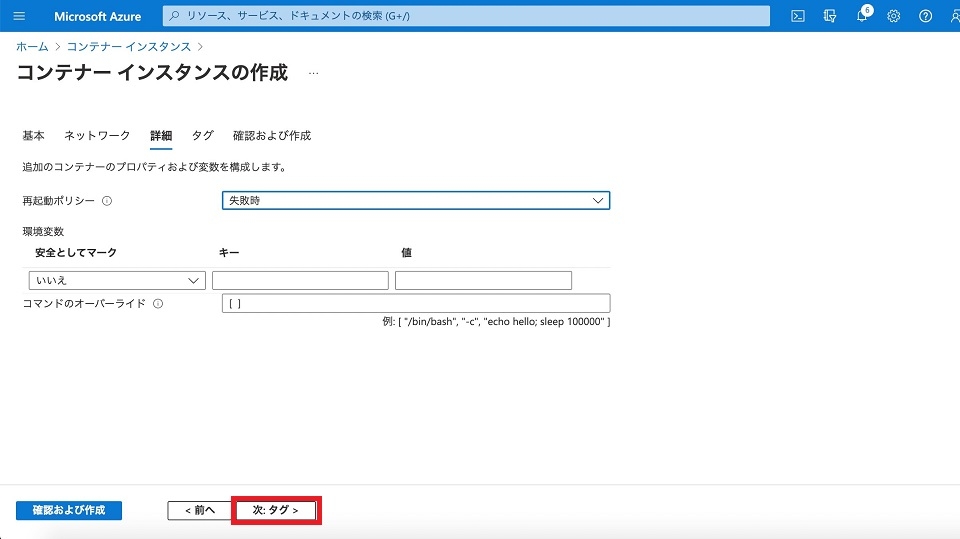Open the hamburger portal menu

point(19,16)
